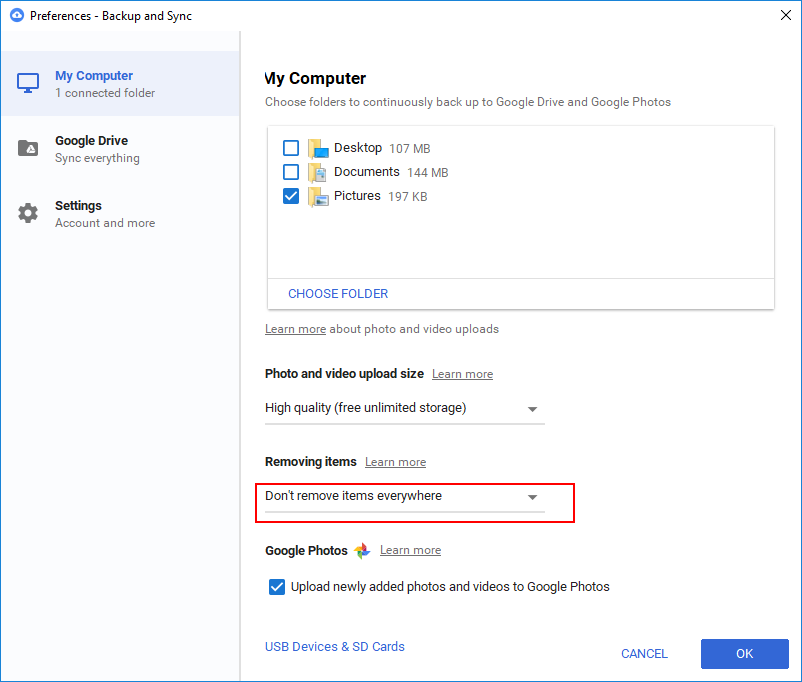Check the Documents folder checkbox

point(291,172)
